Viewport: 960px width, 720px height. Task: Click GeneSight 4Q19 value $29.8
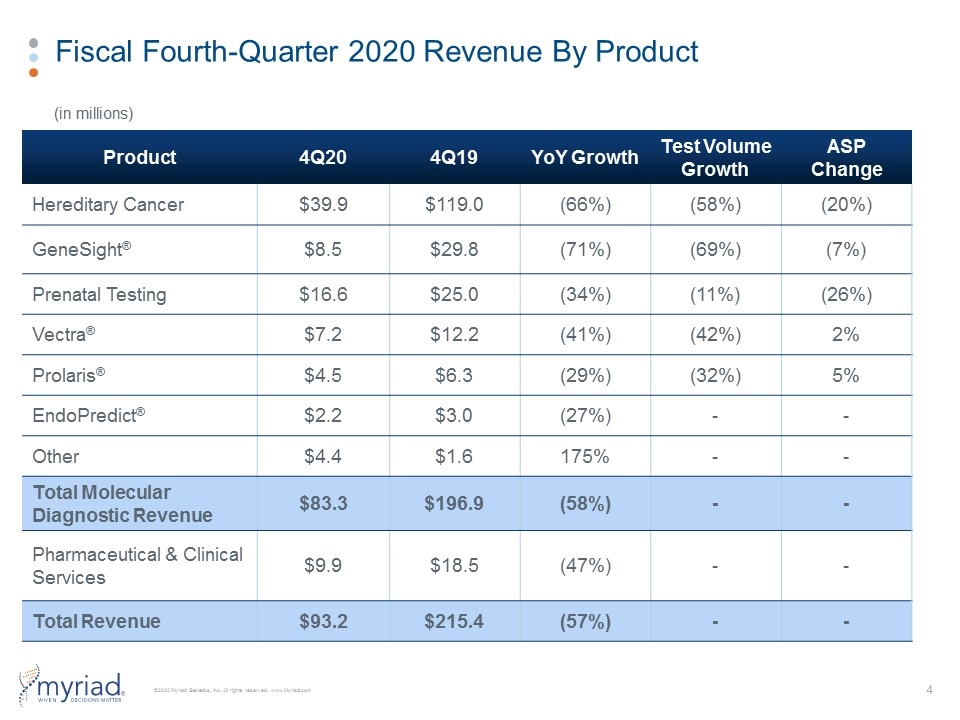pos(454,250)
